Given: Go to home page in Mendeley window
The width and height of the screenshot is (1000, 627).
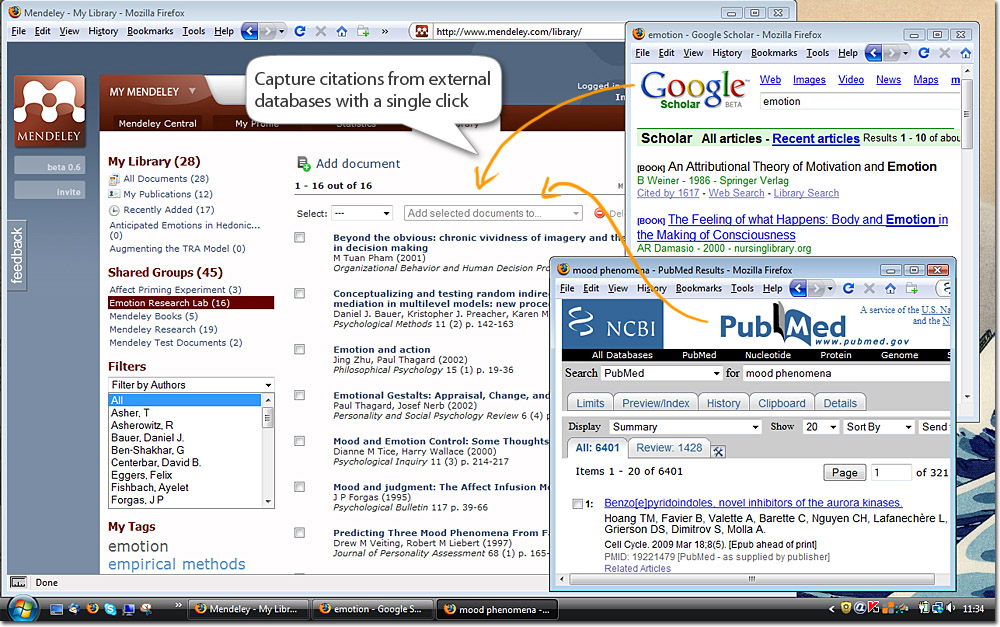Looking at the screenshot, I should pyautogui.click(x=342, y=31).
